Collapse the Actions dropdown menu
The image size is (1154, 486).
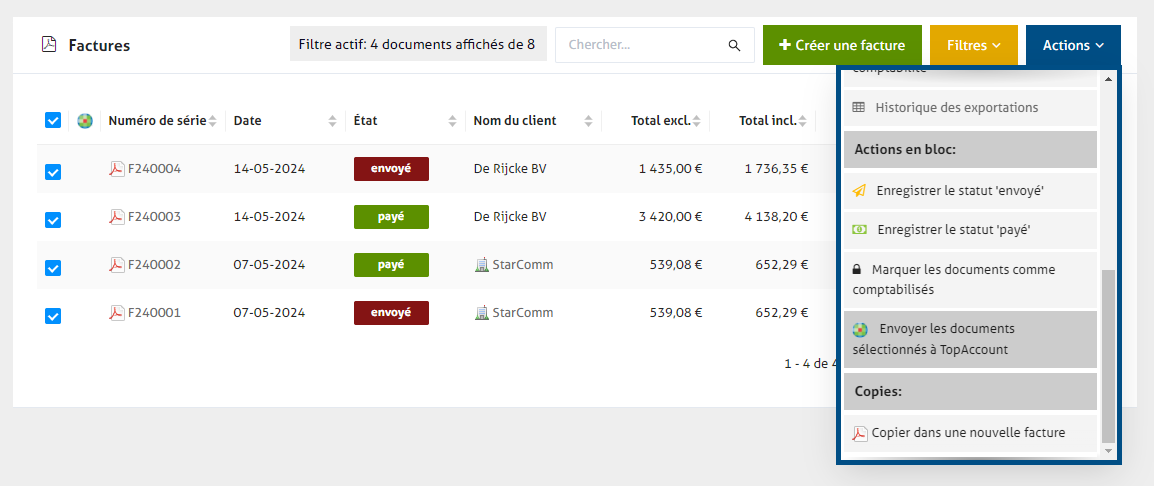[1072, 45]
